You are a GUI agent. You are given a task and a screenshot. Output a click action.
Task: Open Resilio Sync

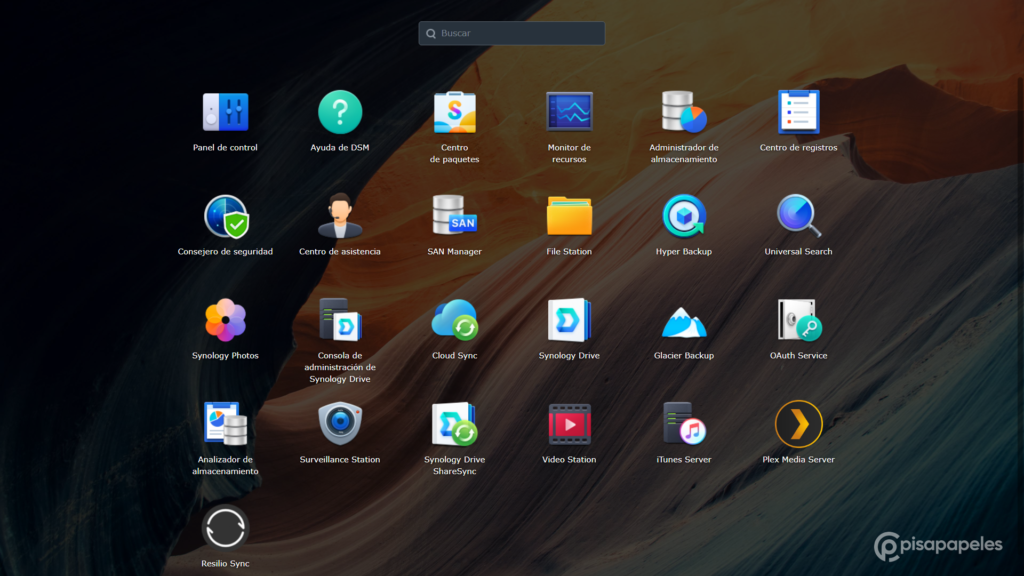pos(225,528)
